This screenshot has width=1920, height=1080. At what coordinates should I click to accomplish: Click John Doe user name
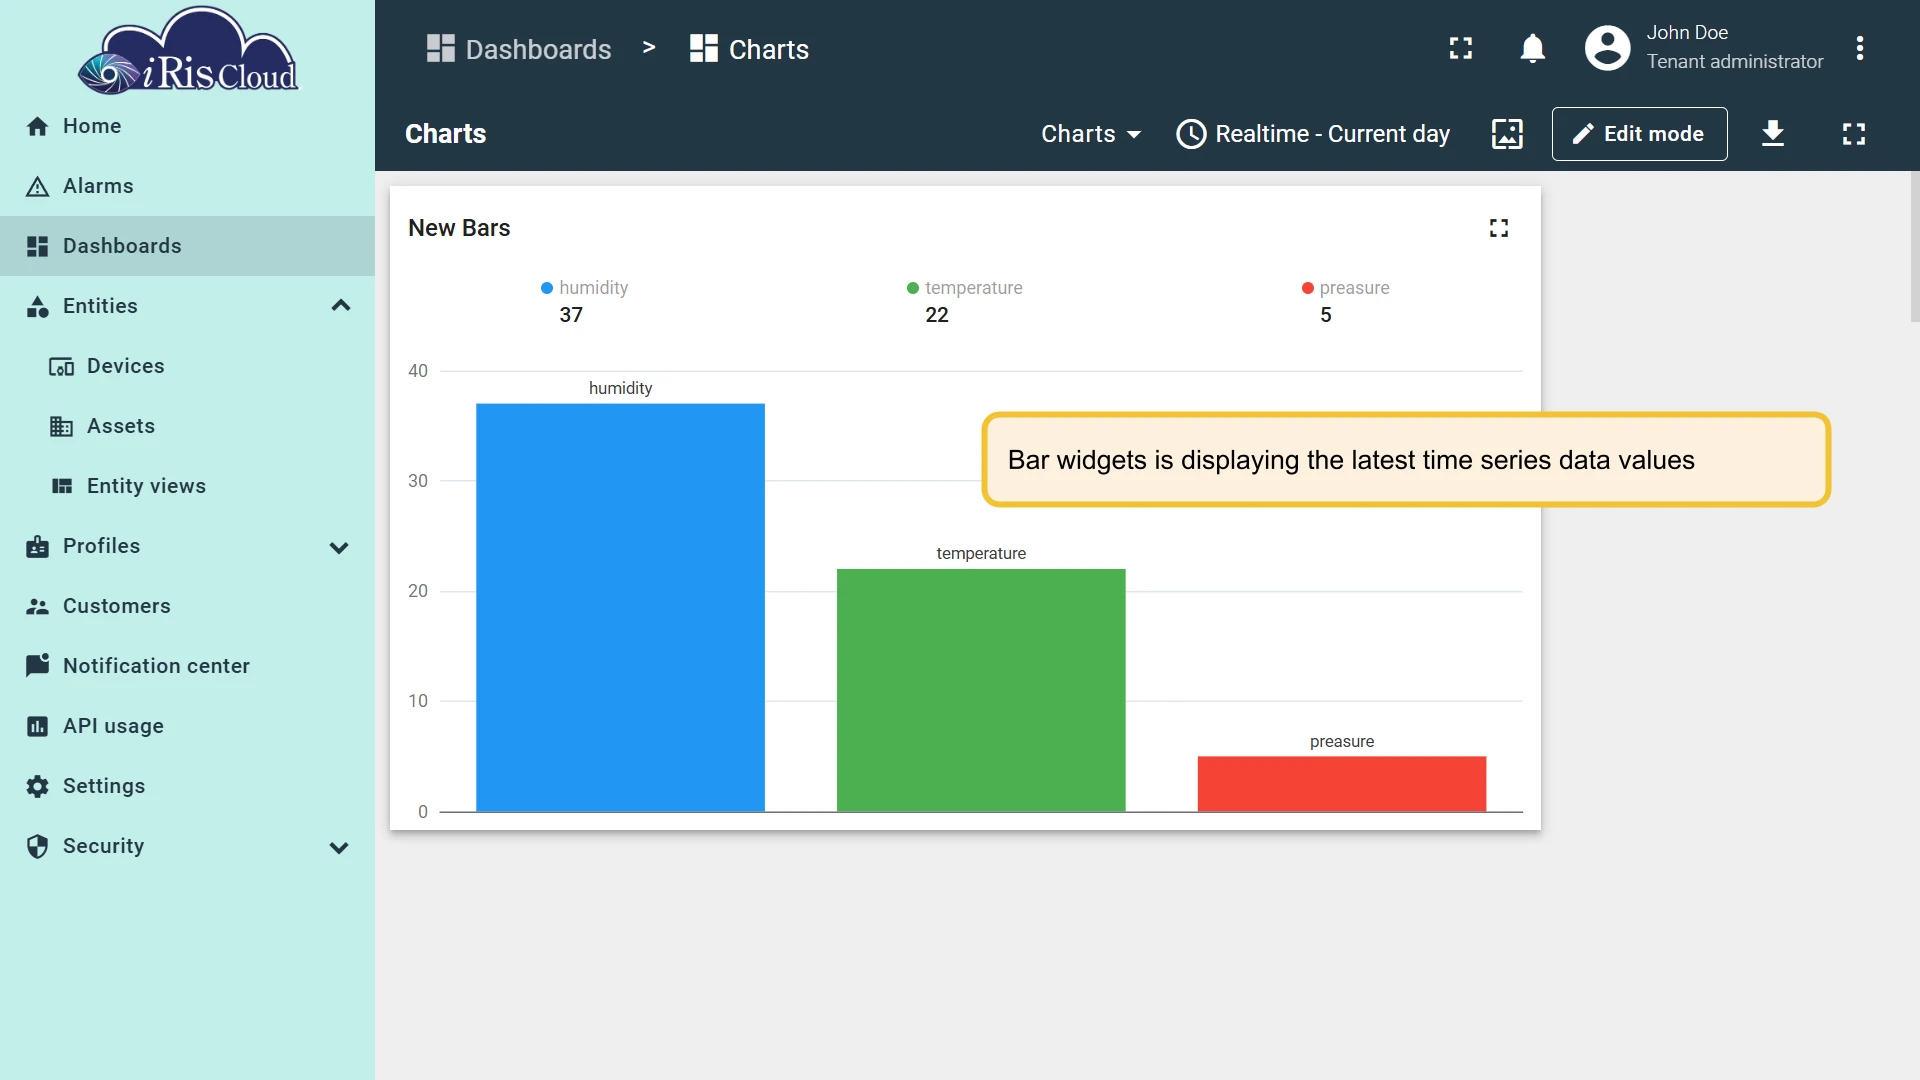(1687, 33)
